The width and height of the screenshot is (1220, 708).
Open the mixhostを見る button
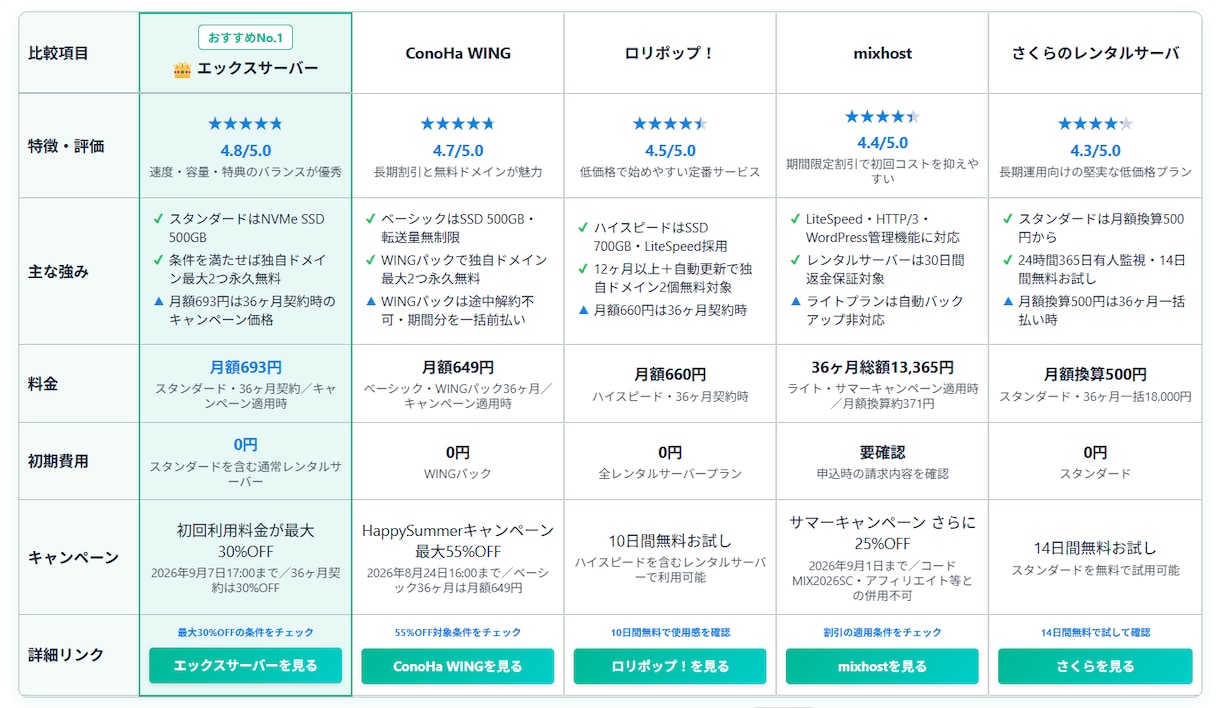(x=882, y=665)
